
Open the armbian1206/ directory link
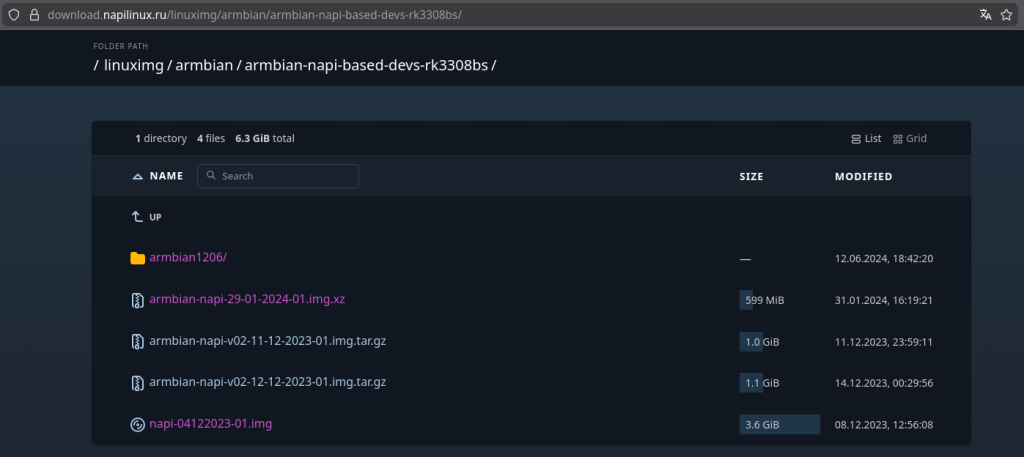pos(188,258)
